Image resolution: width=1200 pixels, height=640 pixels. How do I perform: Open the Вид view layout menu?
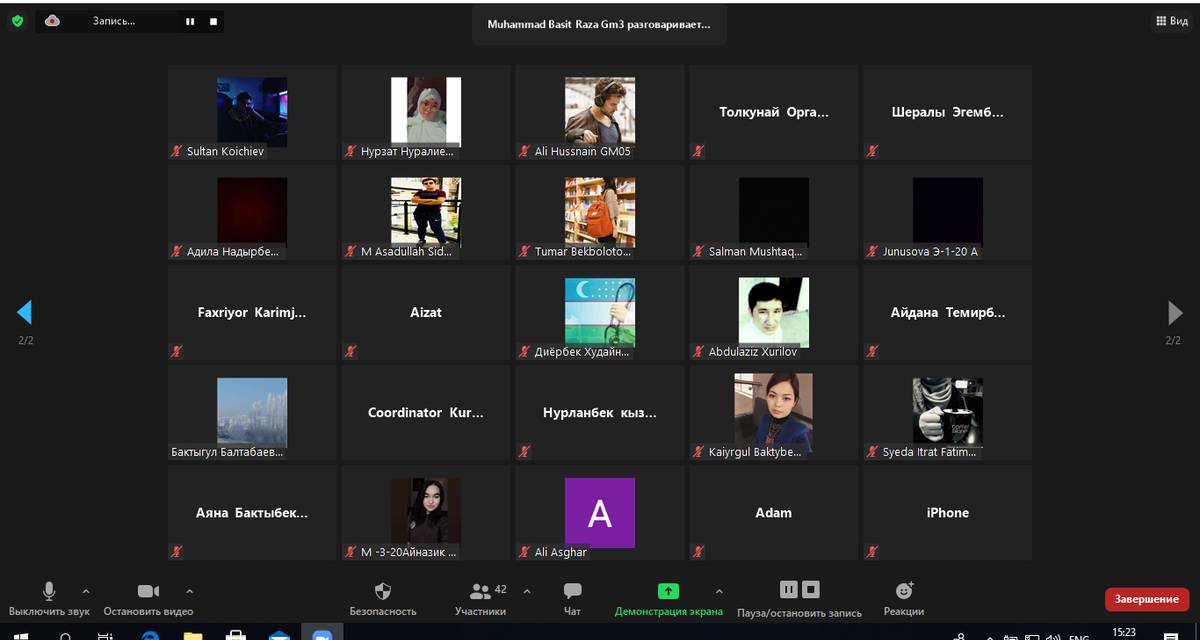[1171, 21]
